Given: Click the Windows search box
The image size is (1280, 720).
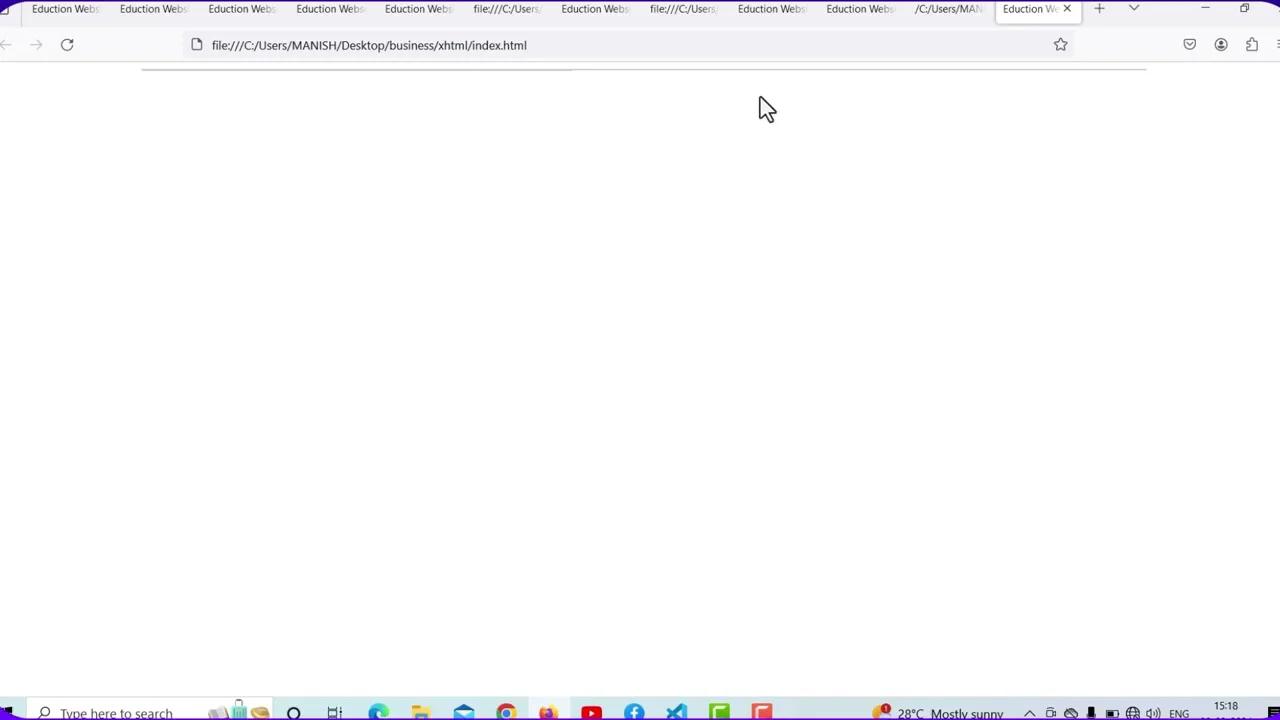Looking at the screenshot, I should 115,713.
